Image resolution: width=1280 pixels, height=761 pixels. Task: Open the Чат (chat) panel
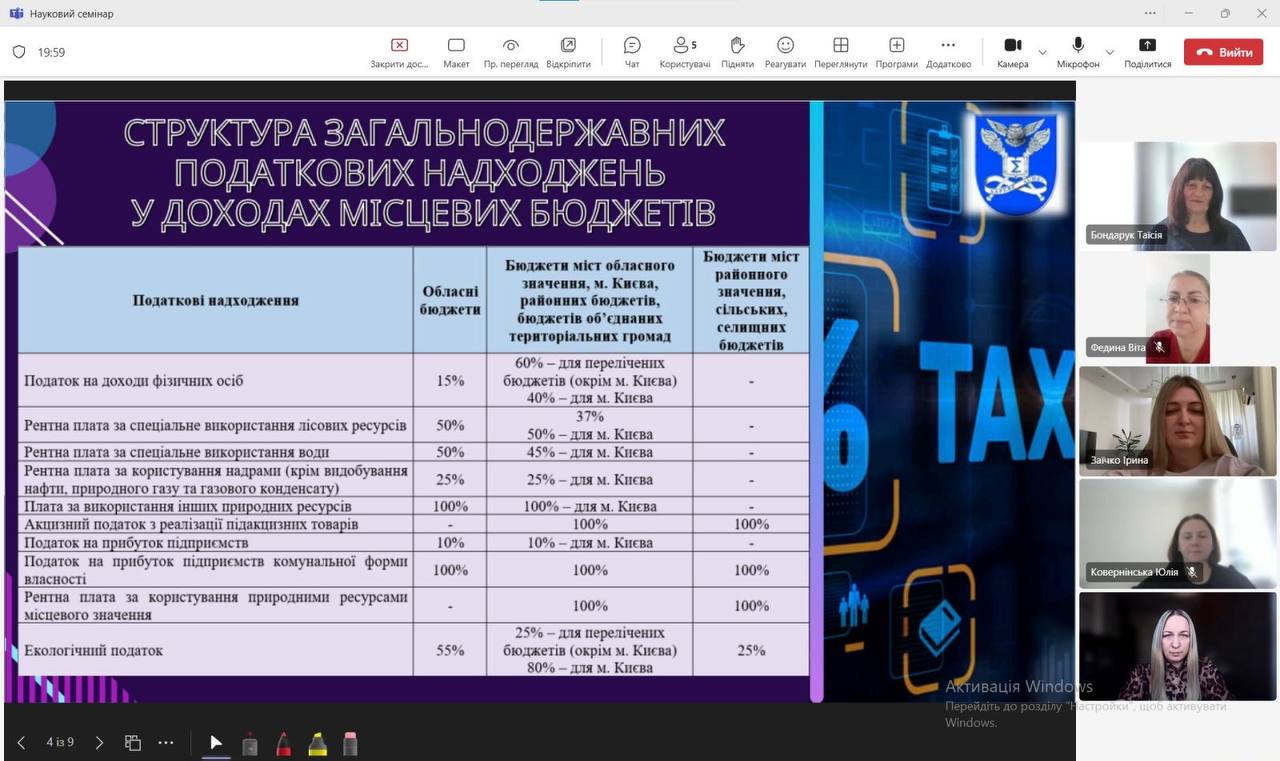tap(632, 51)
